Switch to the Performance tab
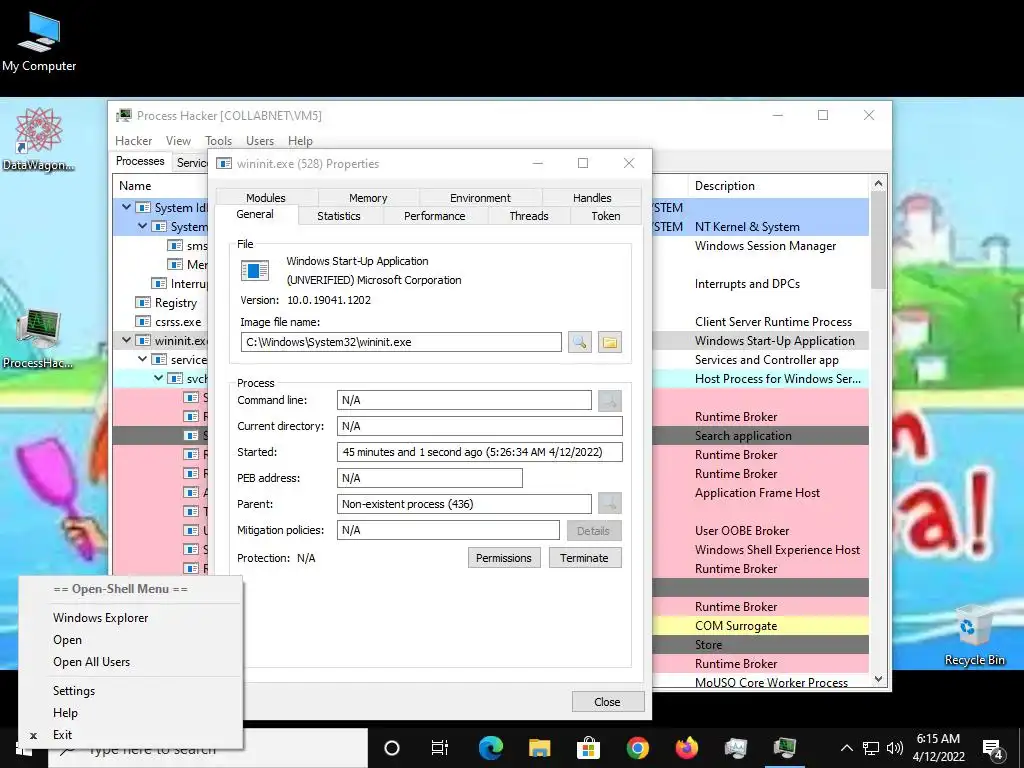Screen dimensions: 1024x768 click(x=434, y=216)
